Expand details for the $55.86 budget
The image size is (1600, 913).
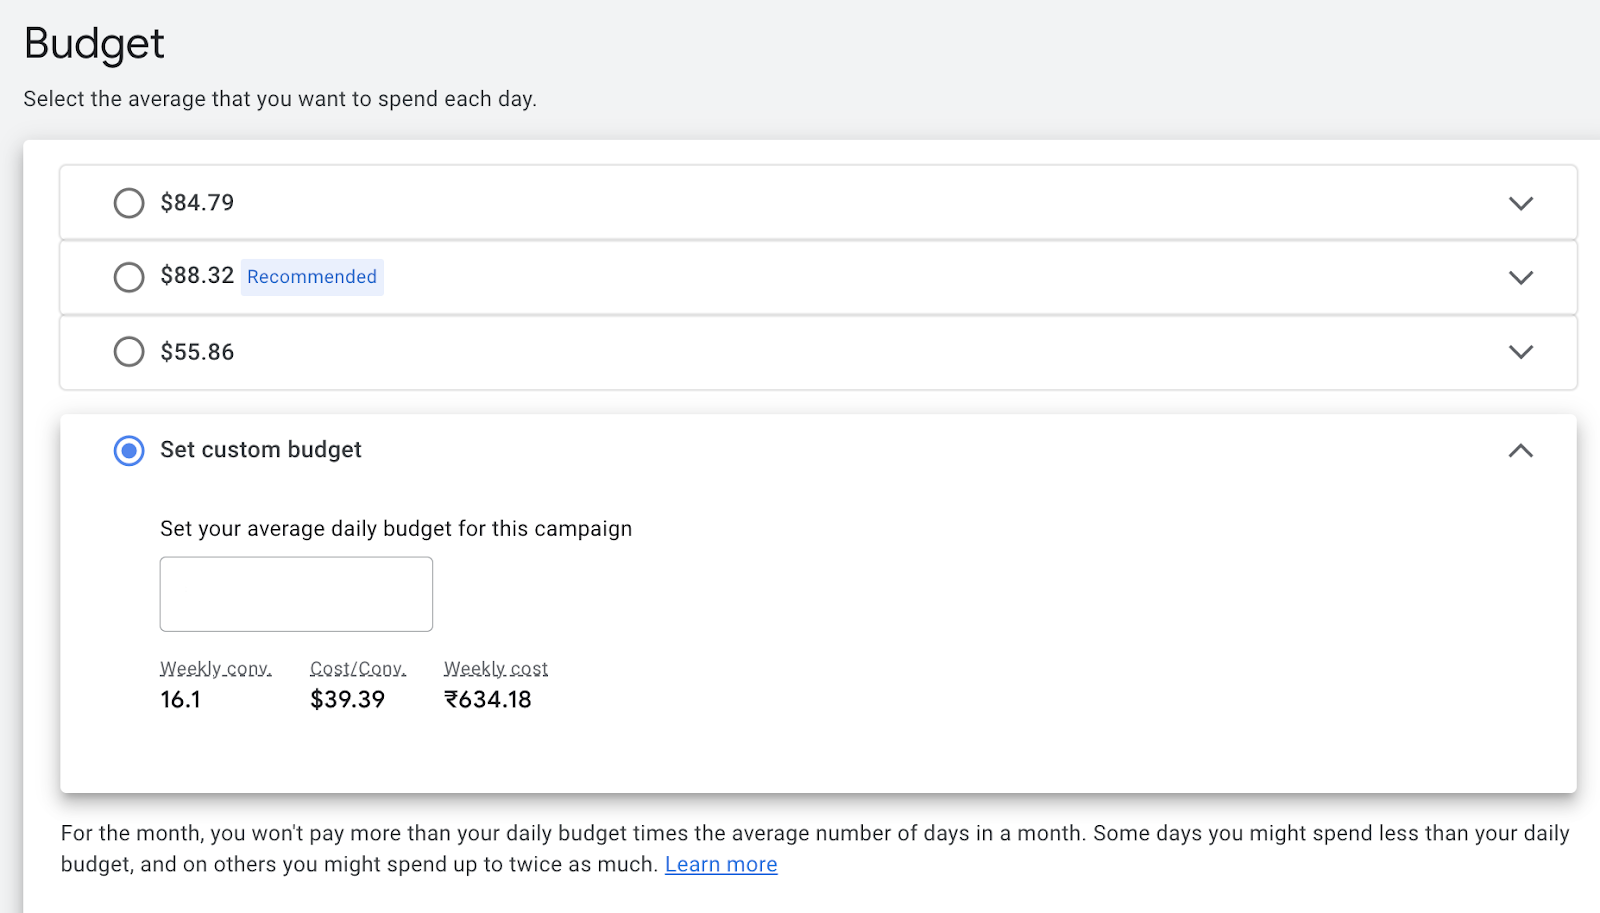[1520, 352]
